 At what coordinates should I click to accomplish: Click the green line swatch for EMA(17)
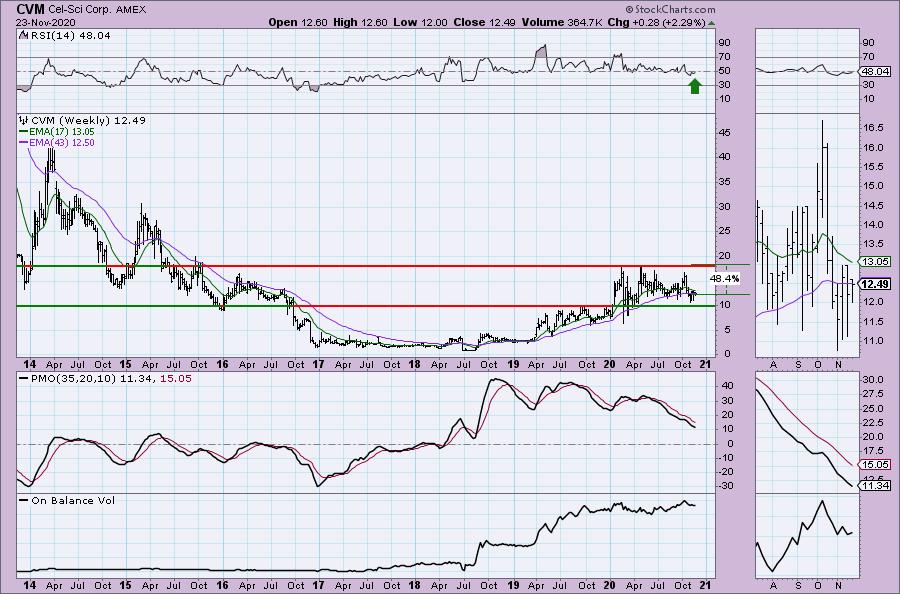point(24,132)
